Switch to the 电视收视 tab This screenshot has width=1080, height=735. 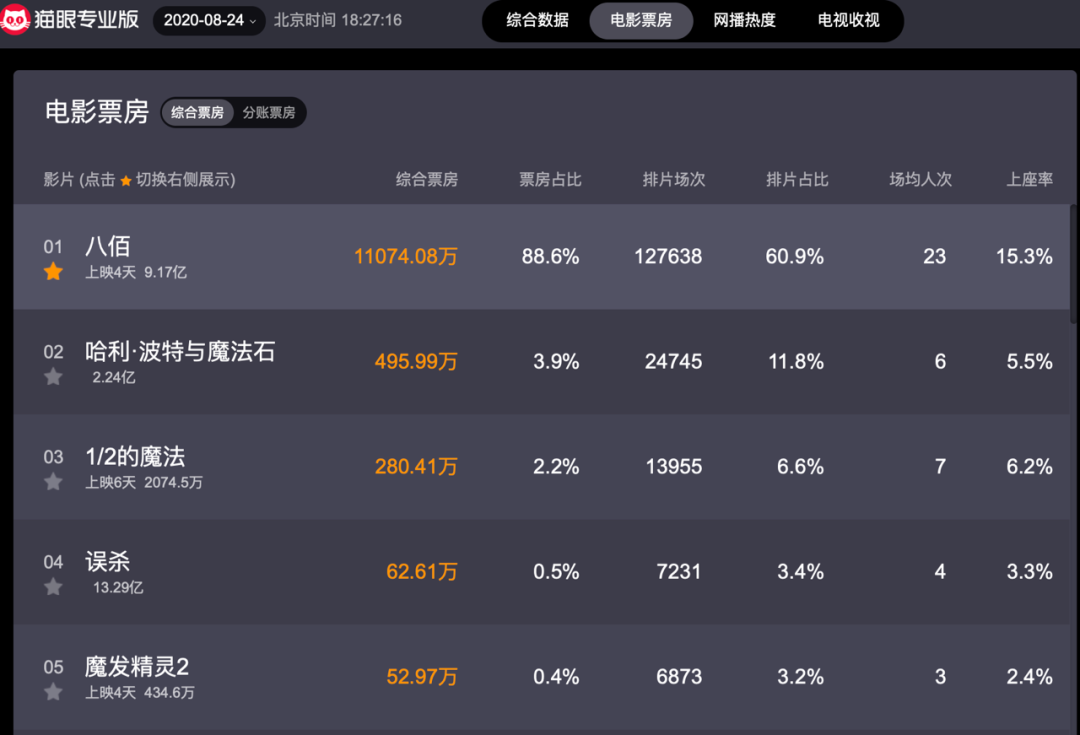(848, 20)
